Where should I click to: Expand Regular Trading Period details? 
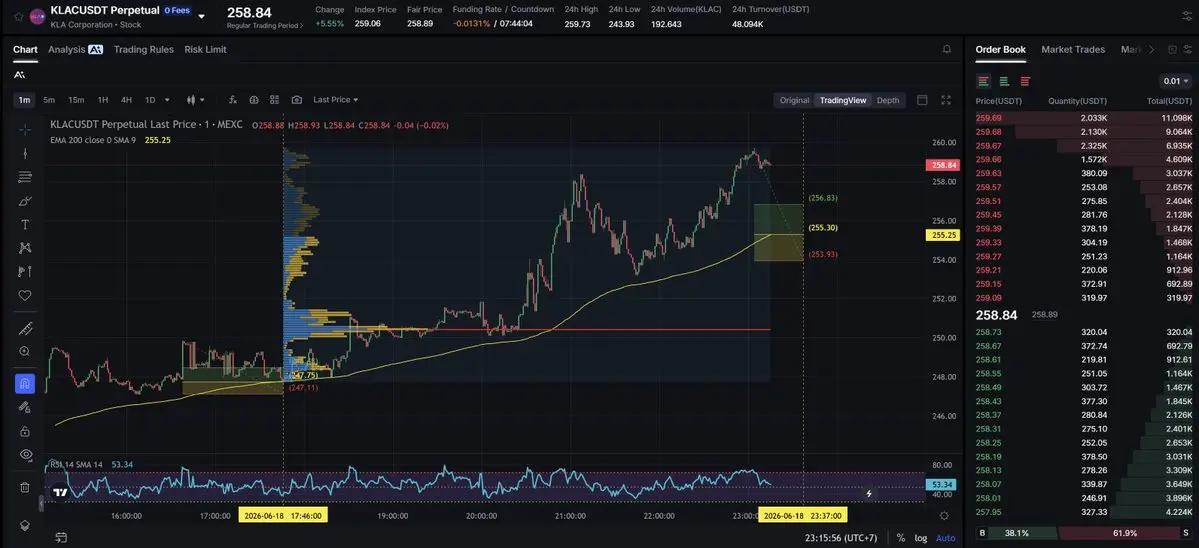point(265,25)
